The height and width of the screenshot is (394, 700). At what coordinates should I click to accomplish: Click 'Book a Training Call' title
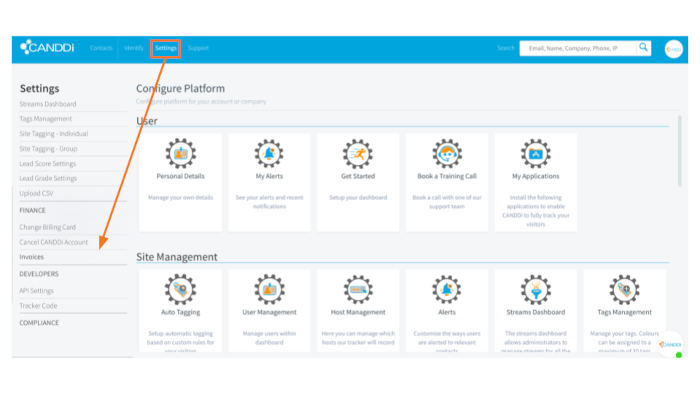coord(447,176)
